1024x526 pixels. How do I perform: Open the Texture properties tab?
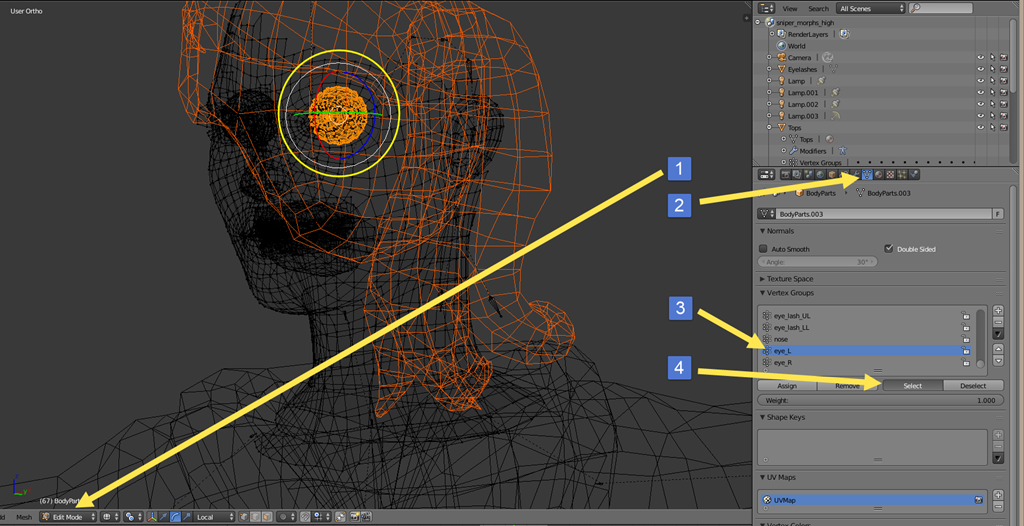point(891,174)
